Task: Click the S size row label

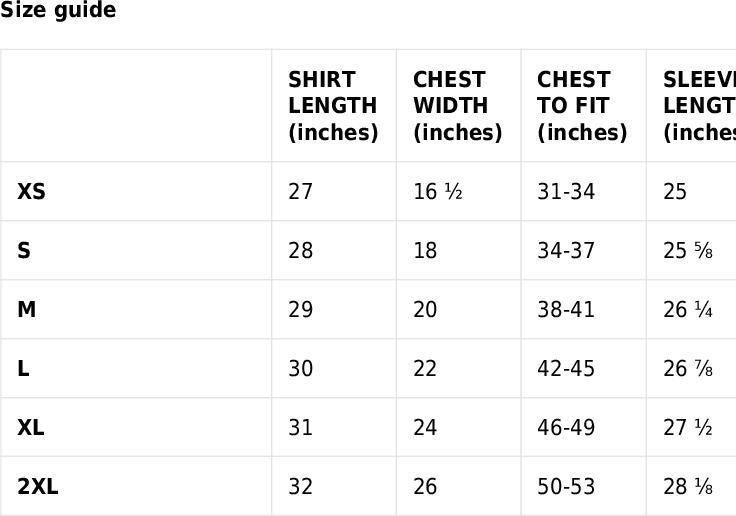Action: 24,250
